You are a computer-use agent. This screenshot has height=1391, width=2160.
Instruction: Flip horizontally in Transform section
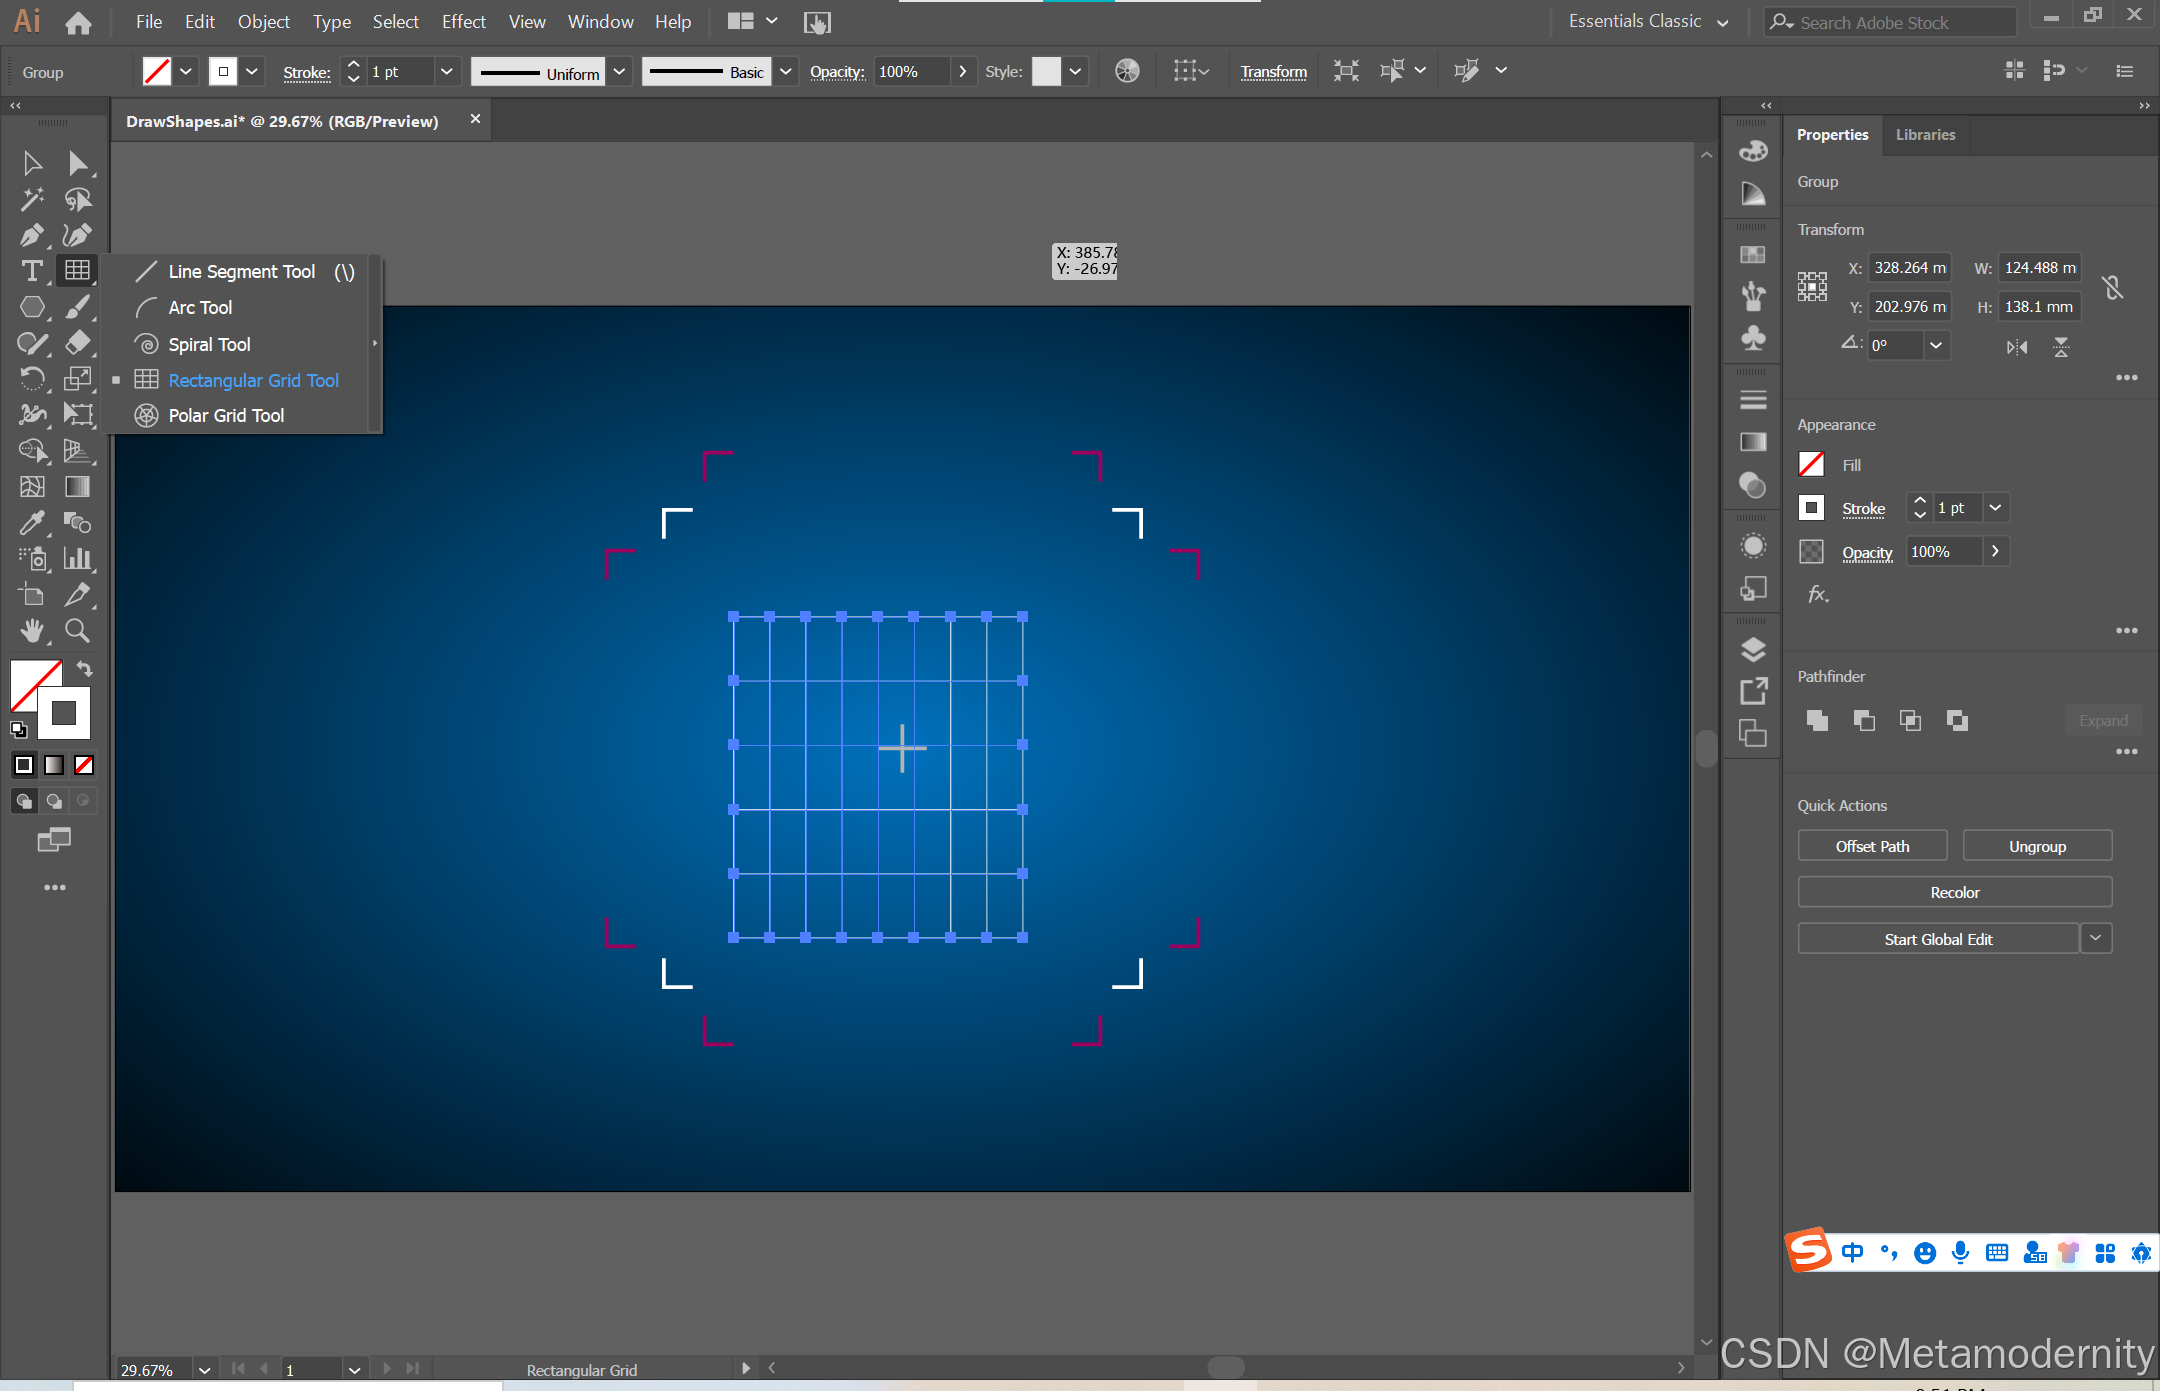click(x=2017, y=347)
